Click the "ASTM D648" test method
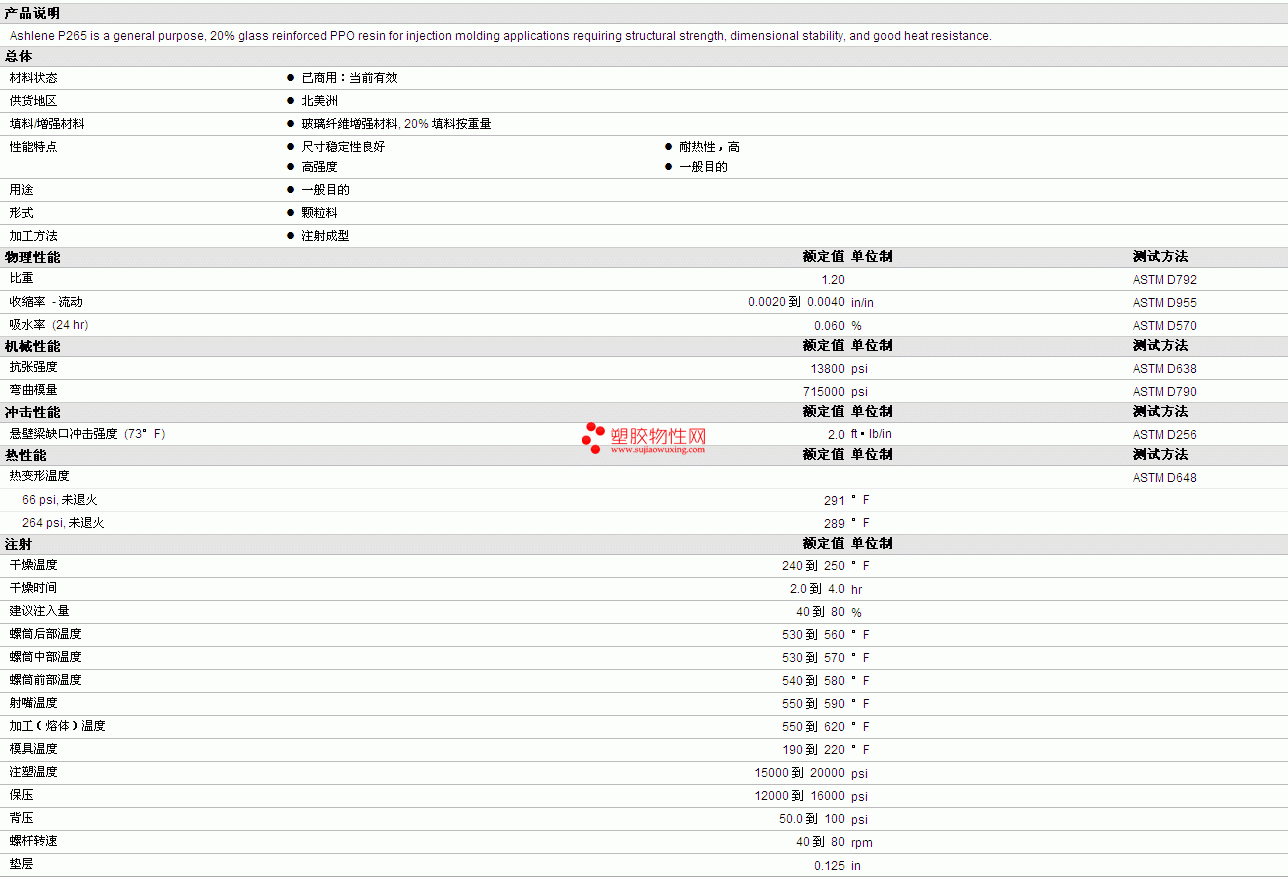 click(1164, 478)
